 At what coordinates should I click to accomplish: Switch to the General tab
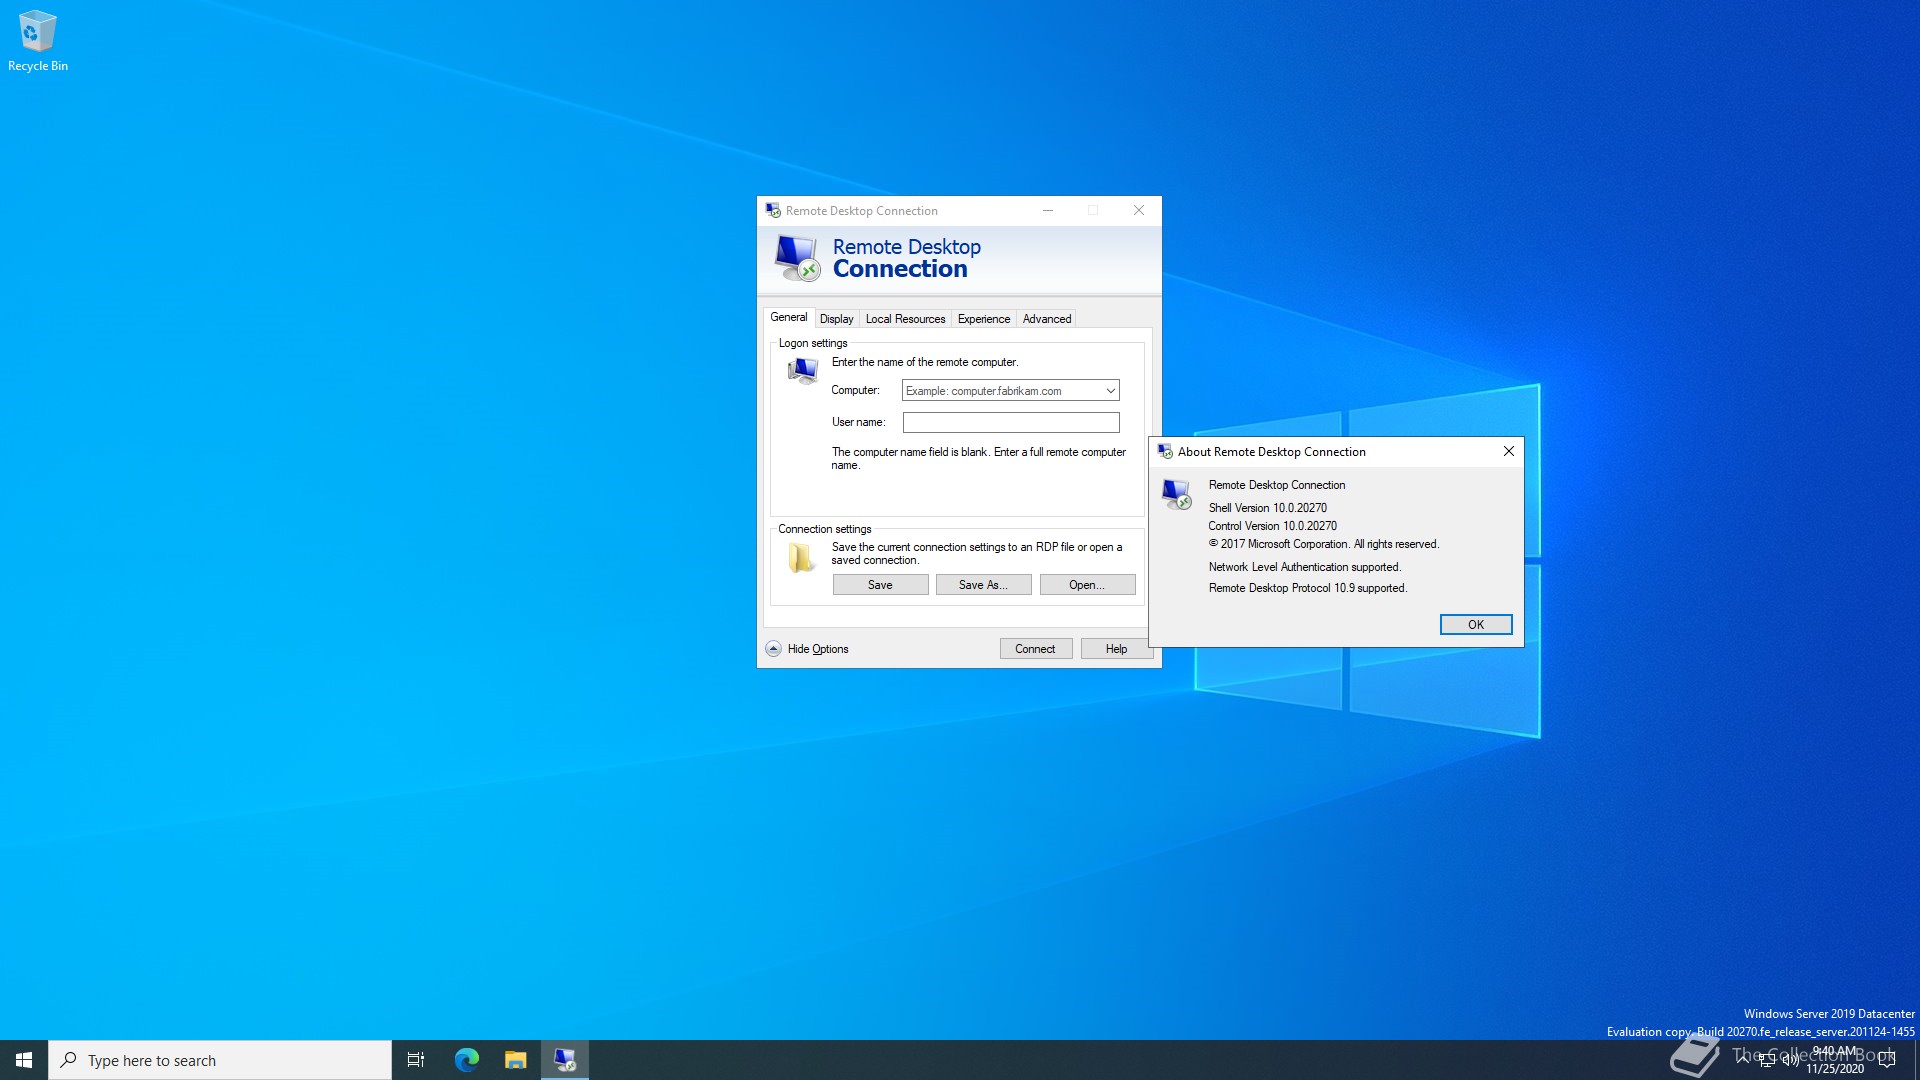pos(788,317)
